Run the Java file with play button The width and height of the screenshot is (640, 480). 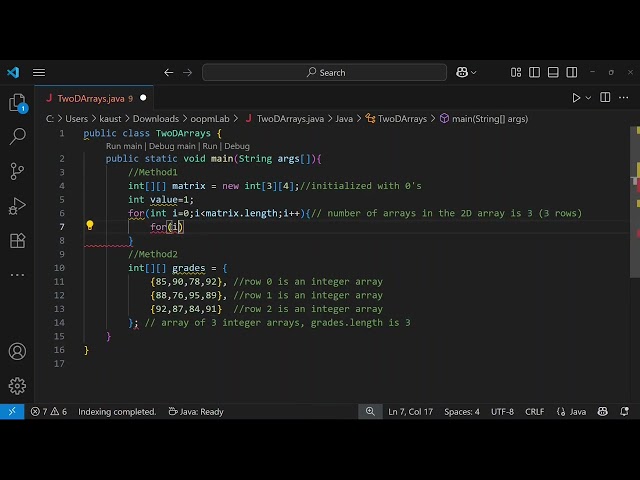coord(576,98)
